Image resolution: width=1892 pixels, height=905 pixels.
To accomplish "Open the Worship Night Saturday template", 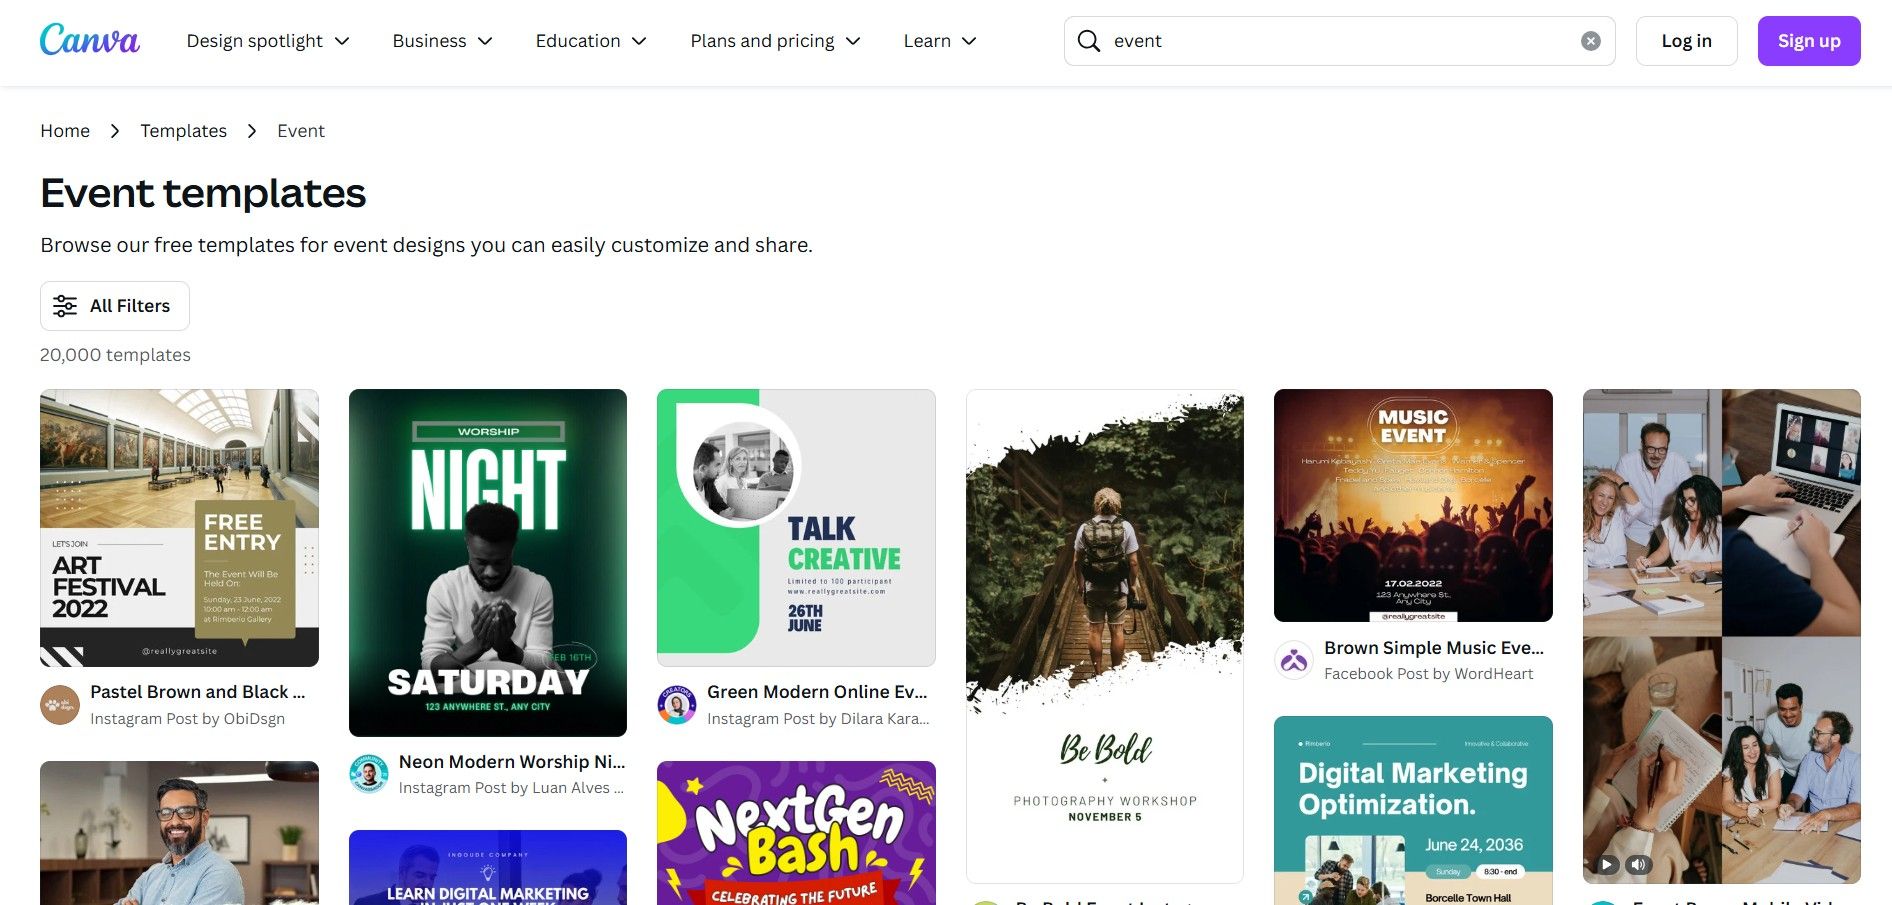I will tap(488, 563).
